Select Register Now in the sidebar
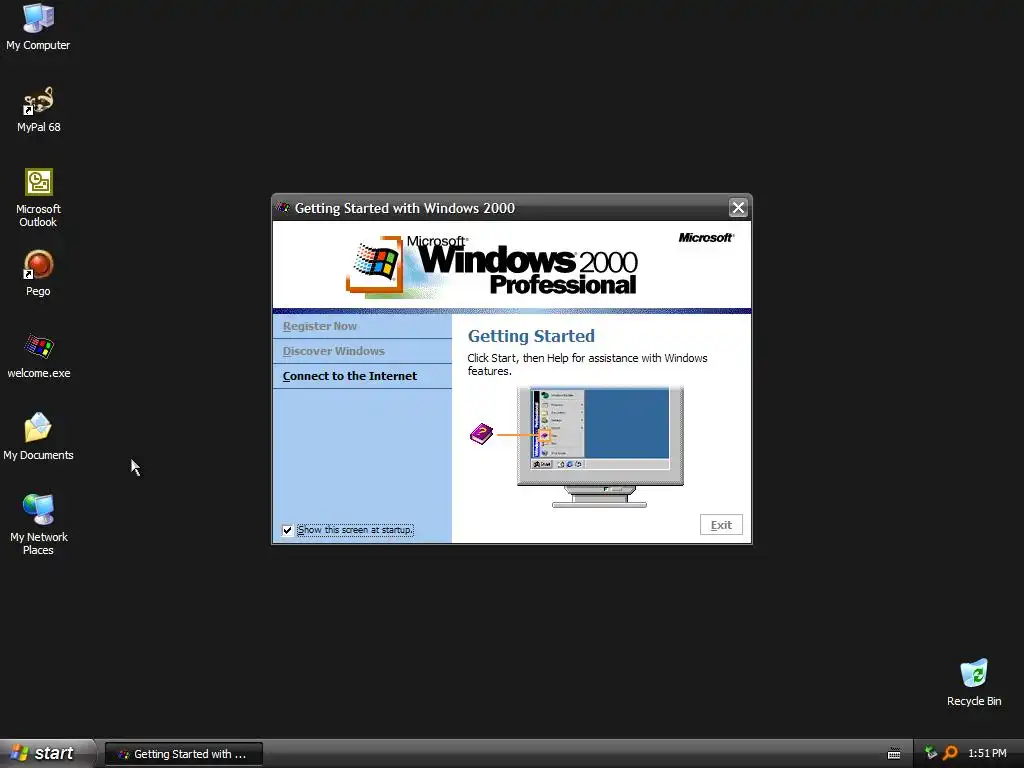Viewport: 1024px width, 768px height. point(362,326)
